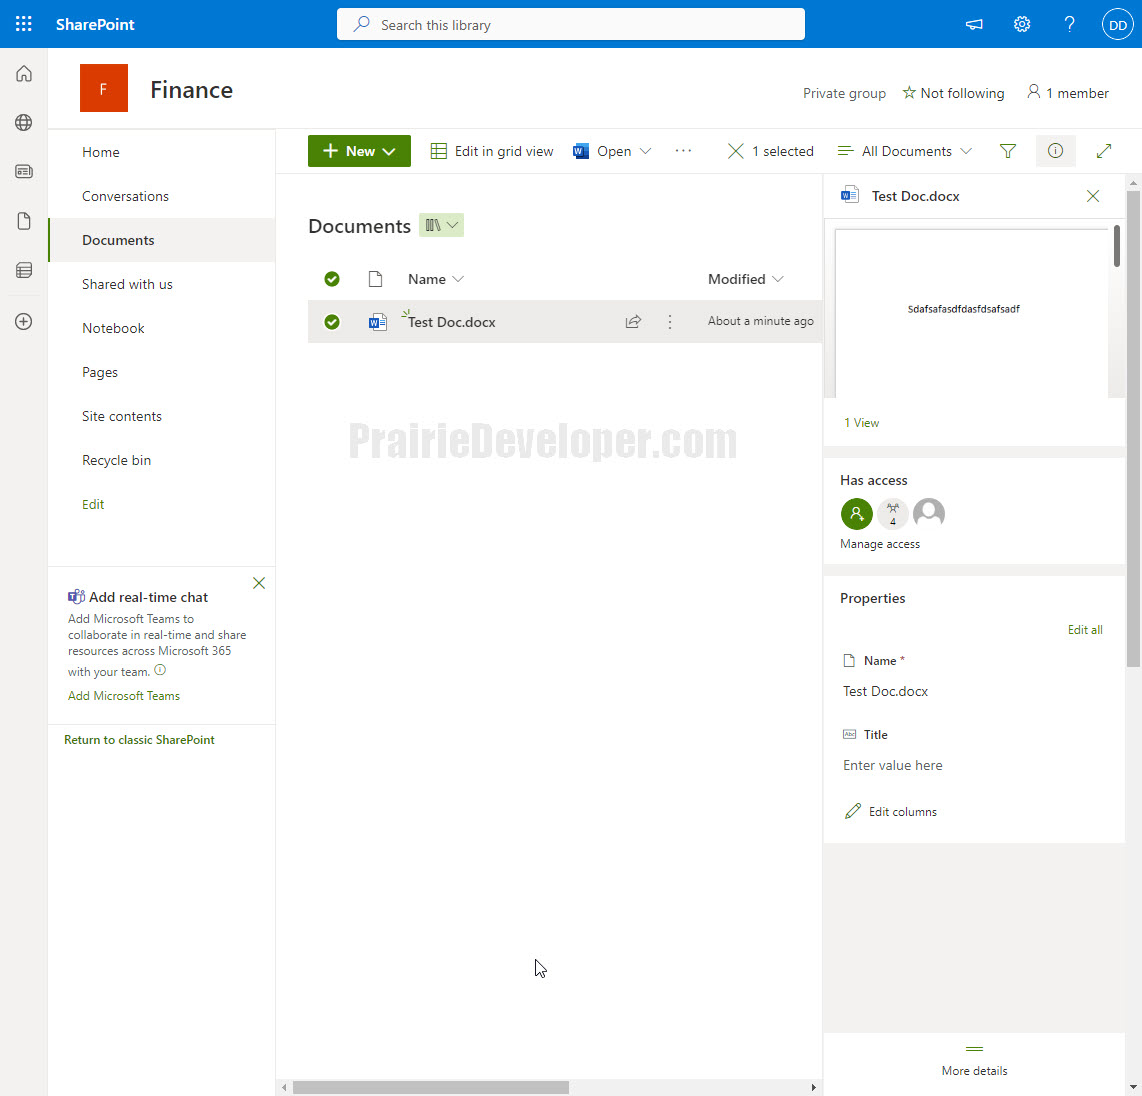
Task: Open the Modified column header menu
Action: tap(745, 279)
